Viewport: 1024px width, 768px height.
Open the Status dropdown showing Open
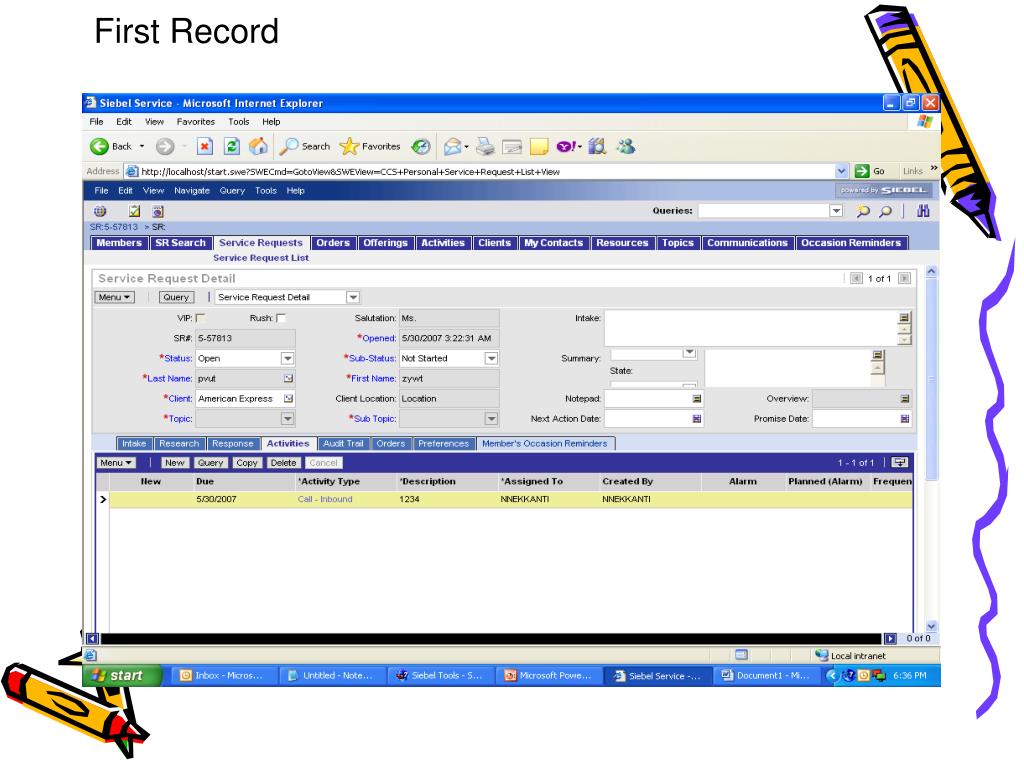coord(287,358)
